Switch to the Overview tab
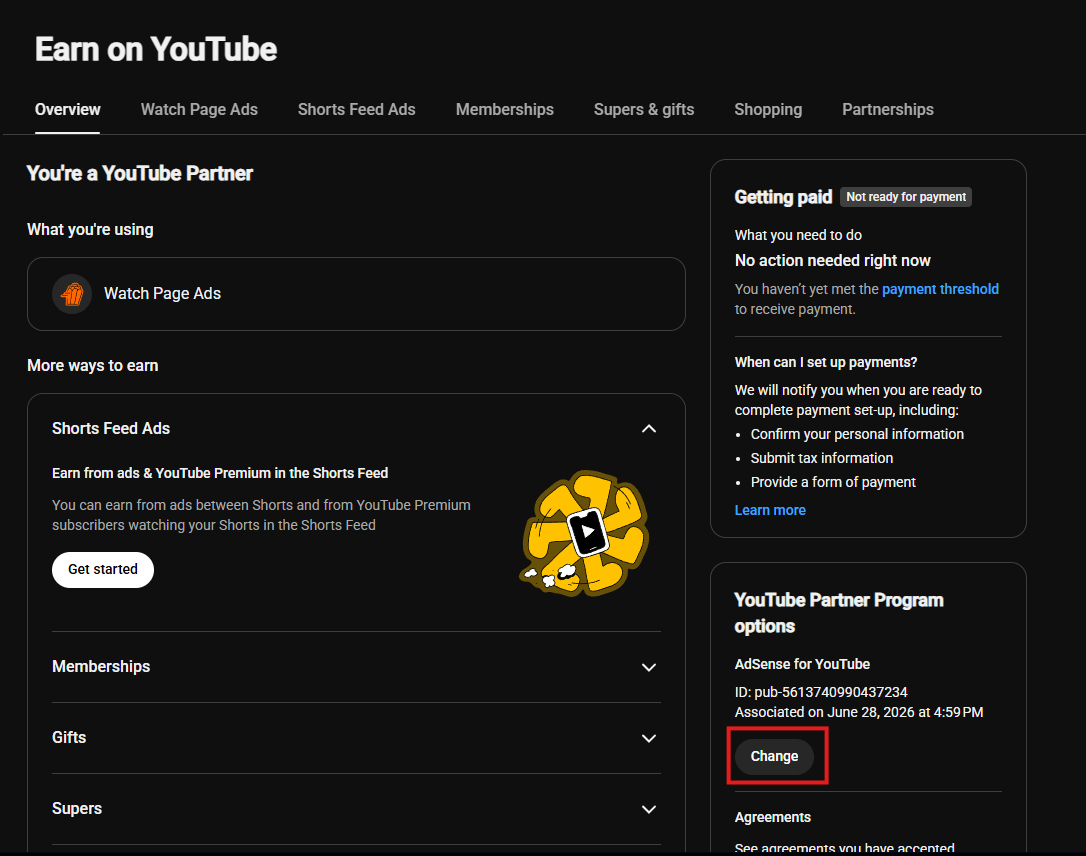The width and height of the screenshot is (1086, 856). (67, 109)
